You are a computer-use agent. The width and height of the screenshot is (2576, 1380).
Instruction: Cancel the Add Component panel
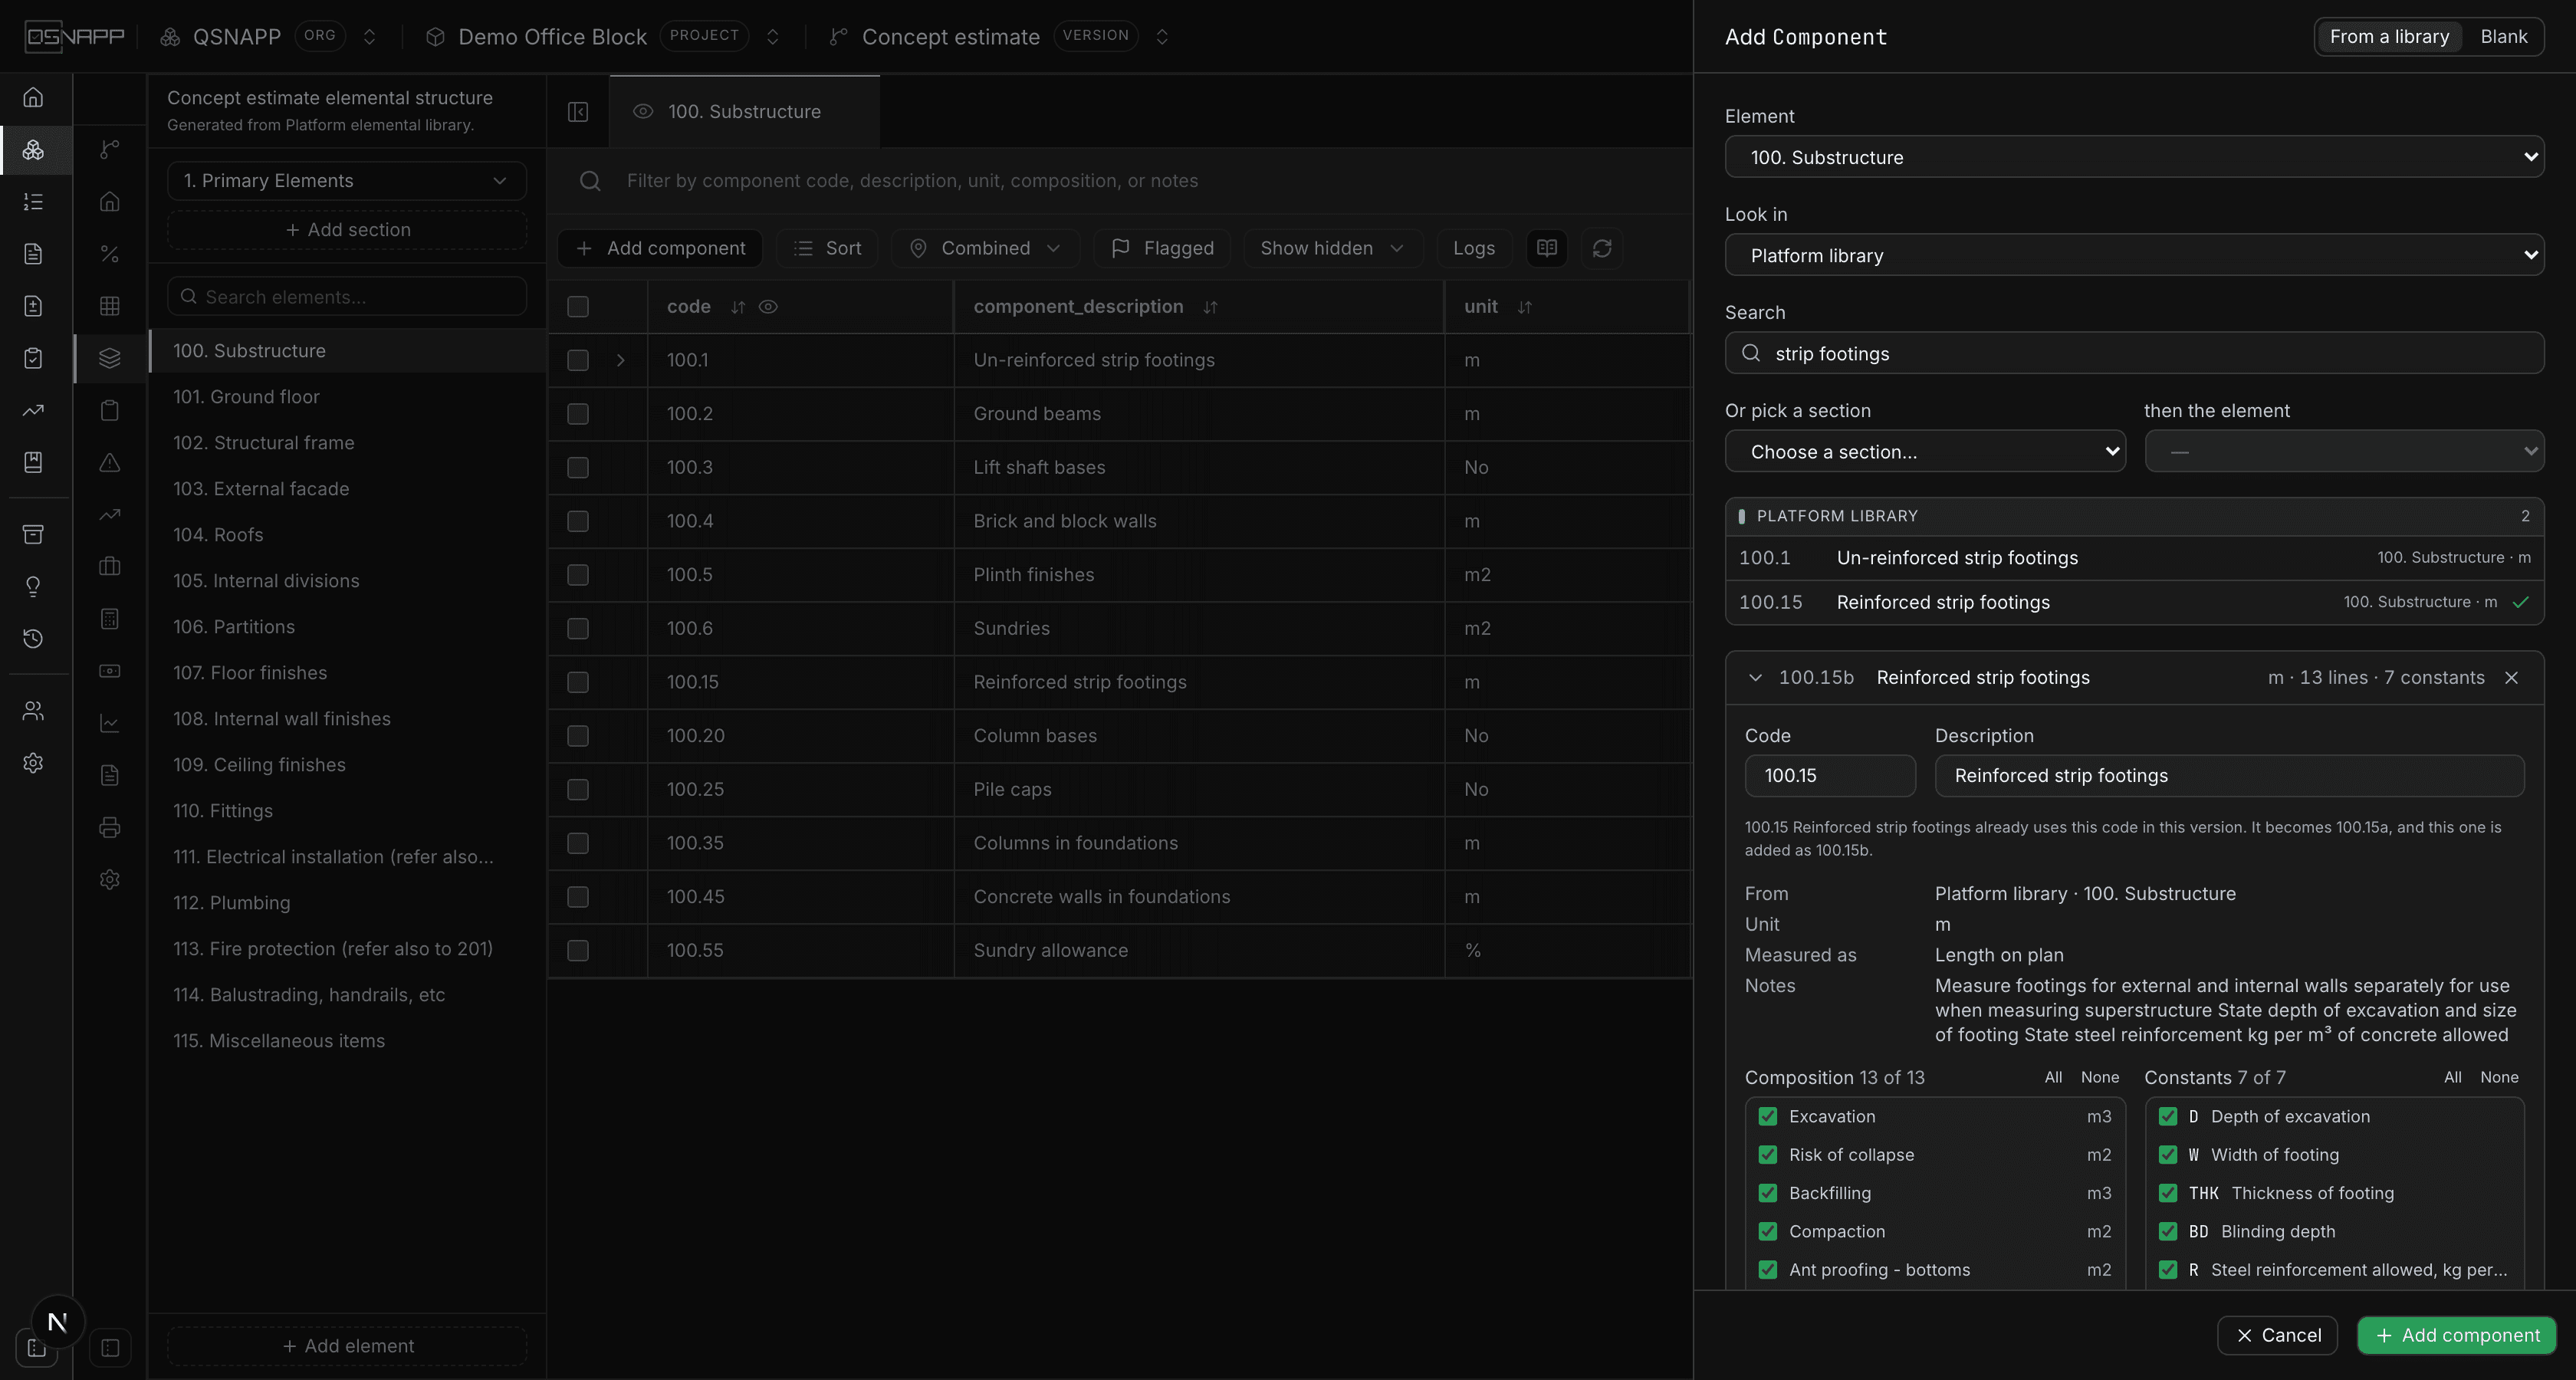(x=2277, y=1335)
